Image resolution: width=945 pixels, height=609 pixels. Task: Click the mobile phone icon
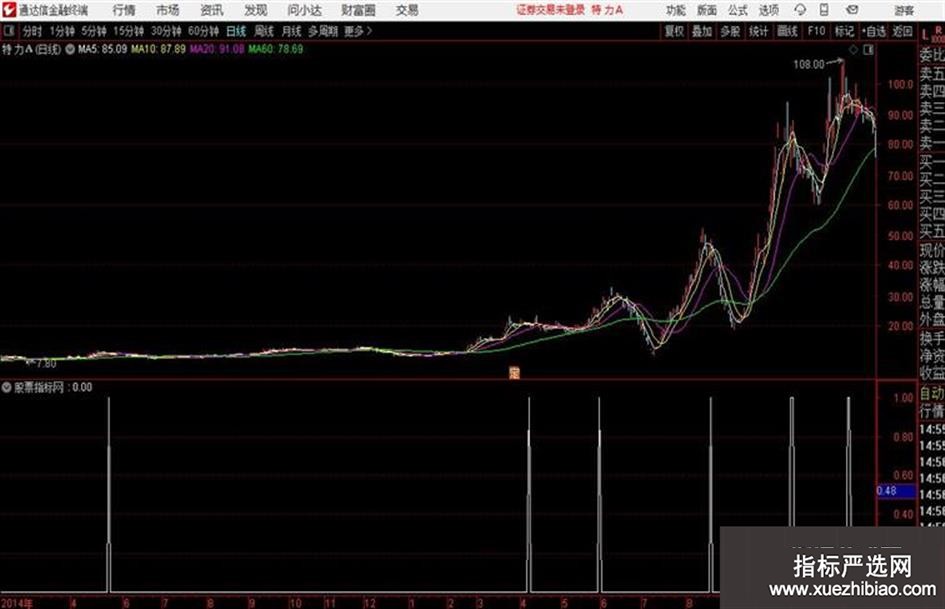[824, 10]
